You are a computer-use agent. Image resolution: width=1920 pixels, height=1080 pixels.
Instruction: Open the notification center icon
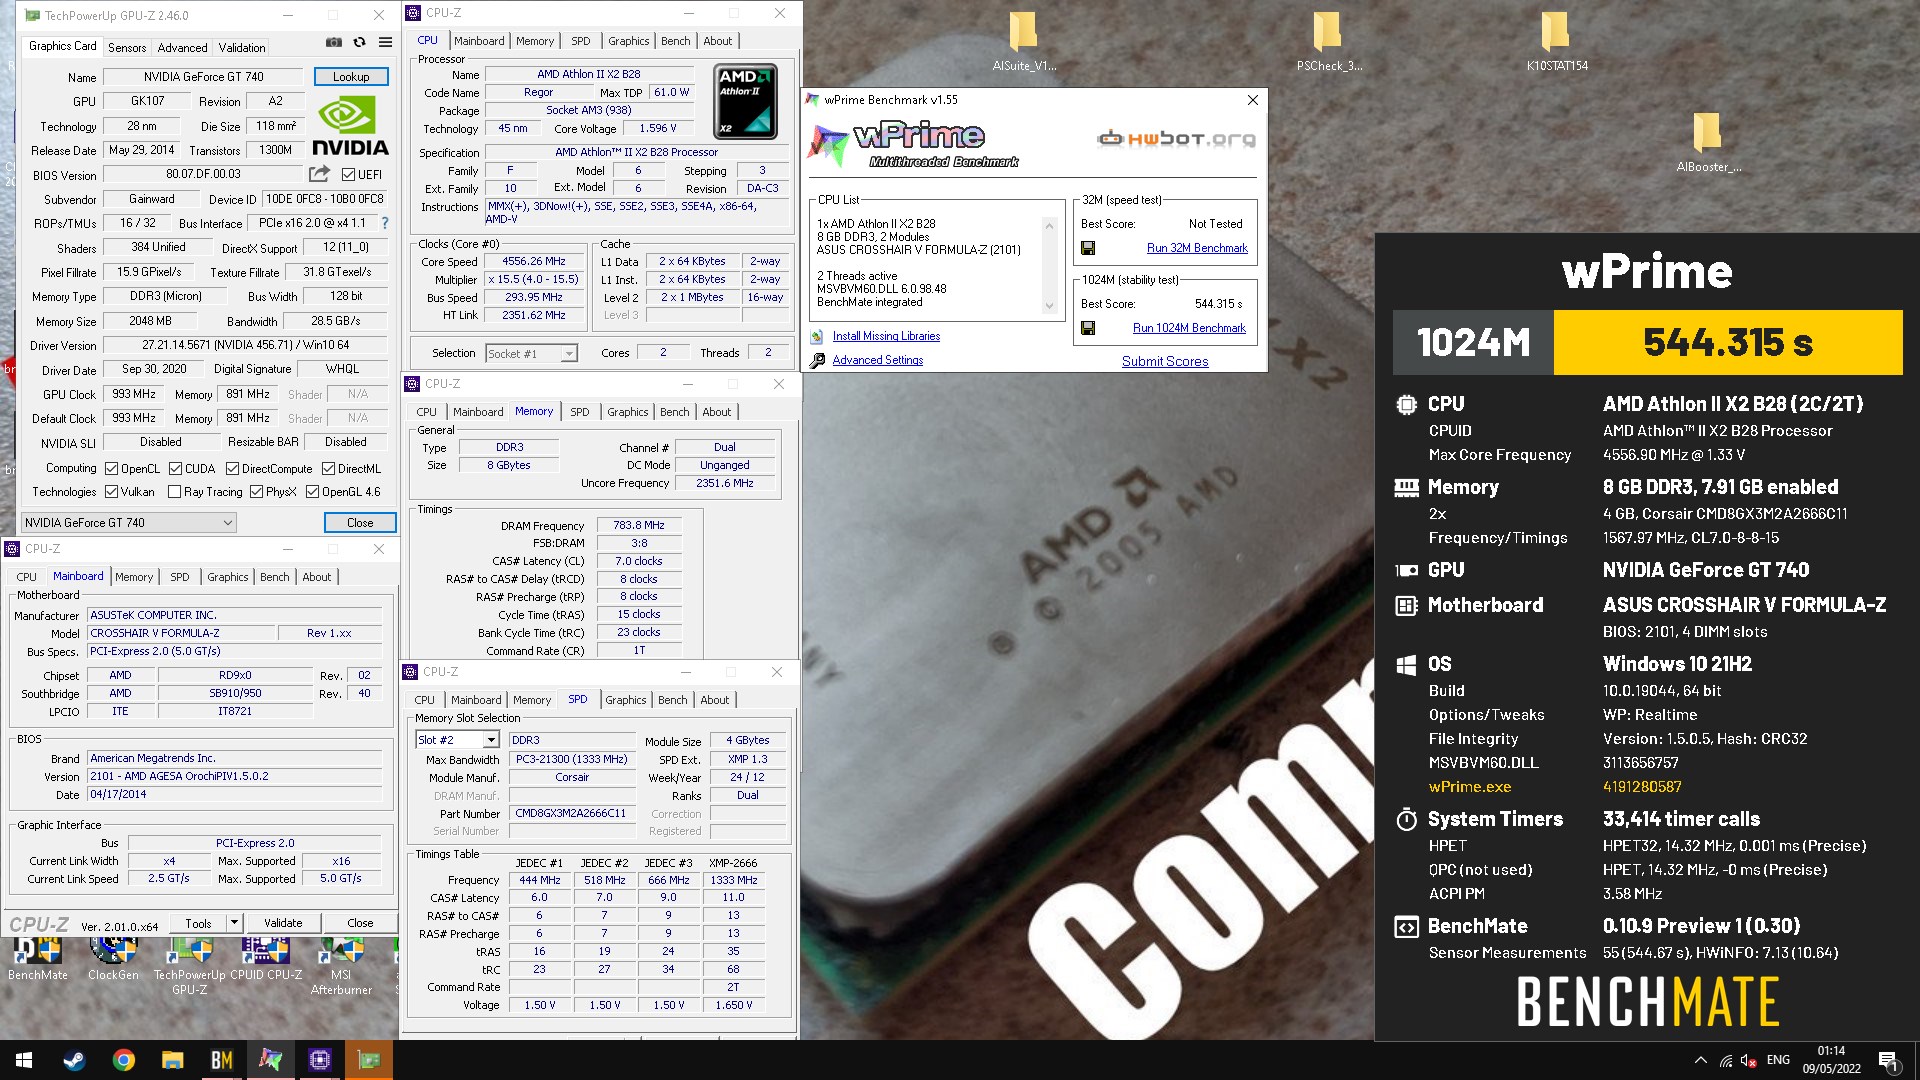1888,1060
